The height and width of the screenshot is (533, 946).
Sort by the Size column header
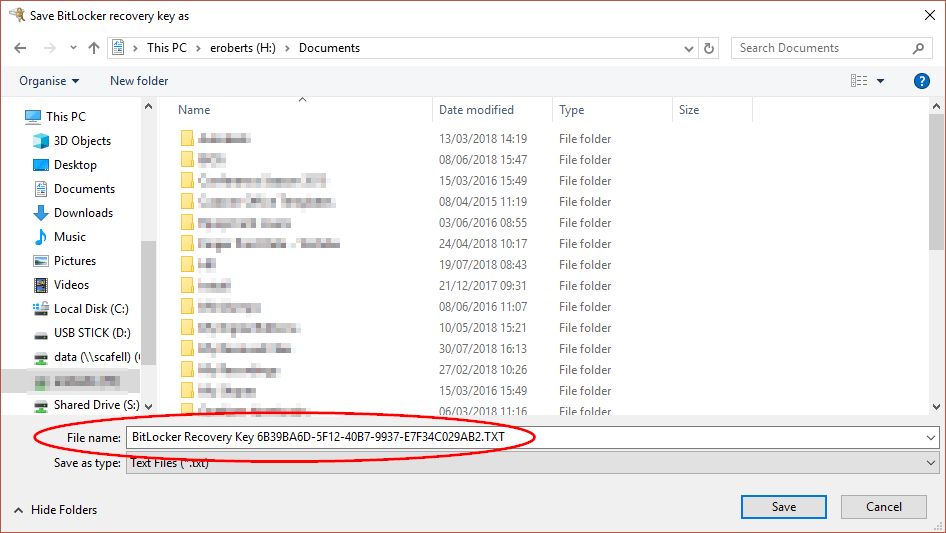click(688, 110)
